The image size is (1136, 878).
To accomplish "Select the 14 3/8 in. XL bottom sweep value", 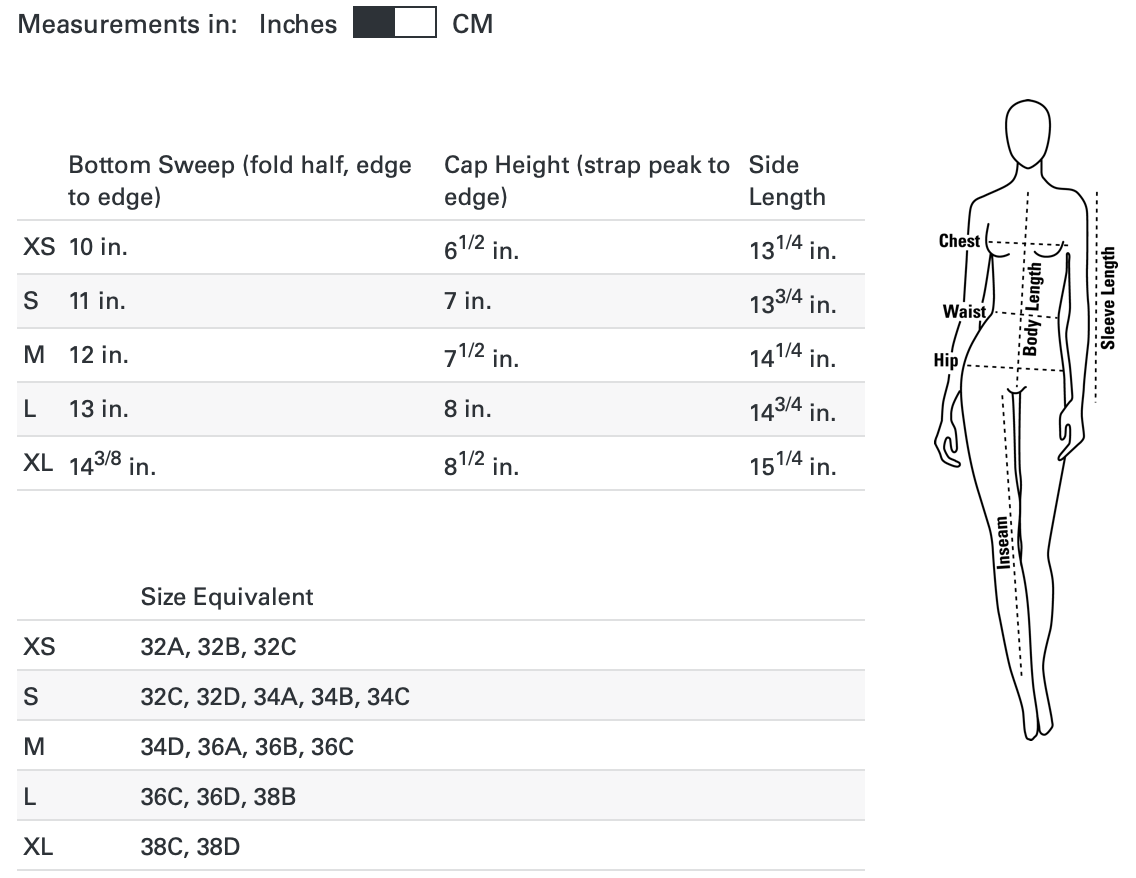I will pyautogui.click(x=112, y=464).
